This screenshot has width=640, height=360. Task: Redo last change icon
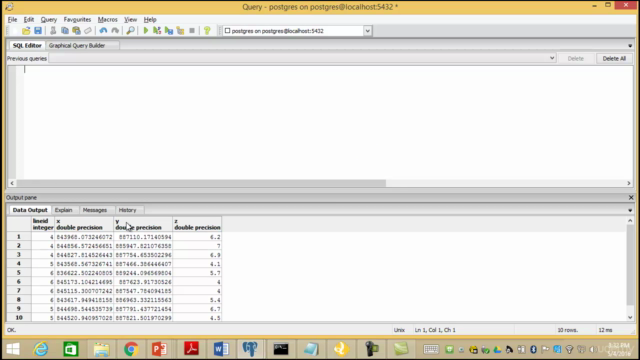pos(115,31)
